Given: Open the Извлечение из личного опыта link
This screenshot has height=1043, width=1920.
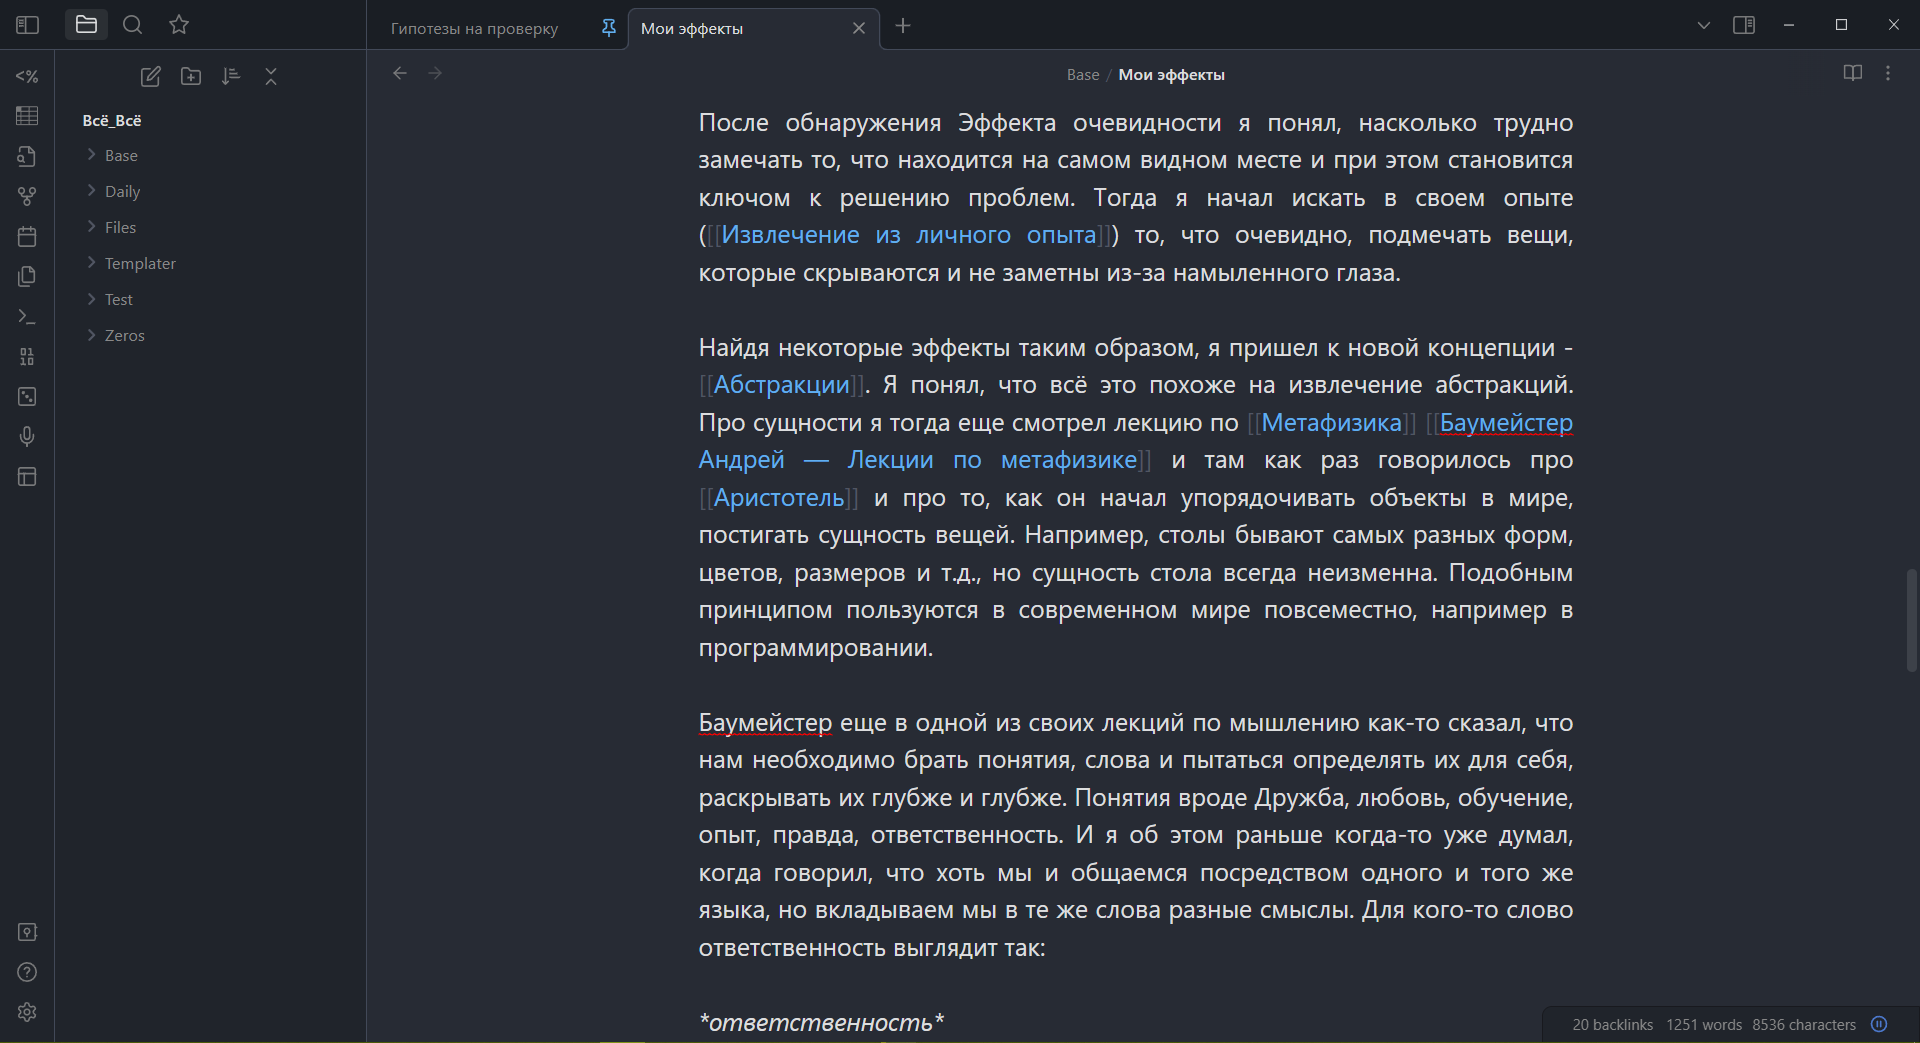Looking at the screenshot, I should point(909,235).
